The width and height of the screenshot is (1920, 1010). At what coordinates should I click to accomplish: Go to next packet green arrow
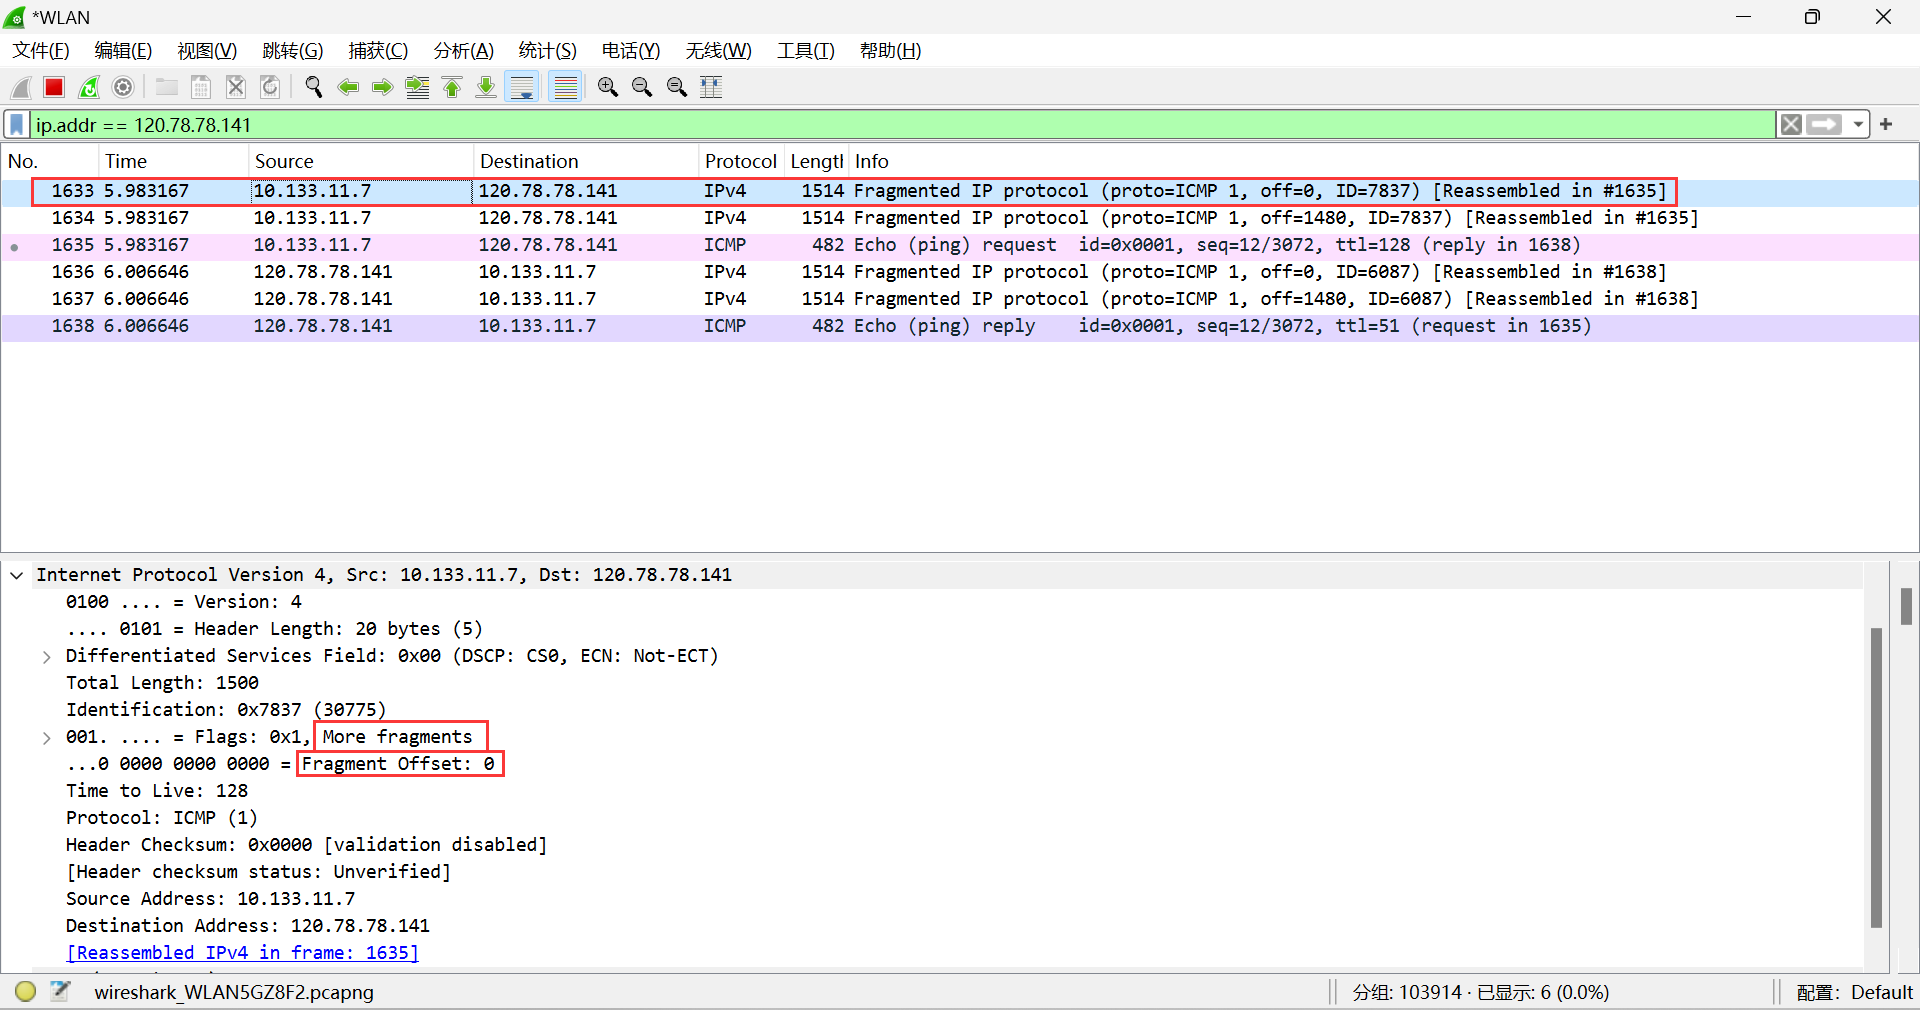click(x=382, y=87)
